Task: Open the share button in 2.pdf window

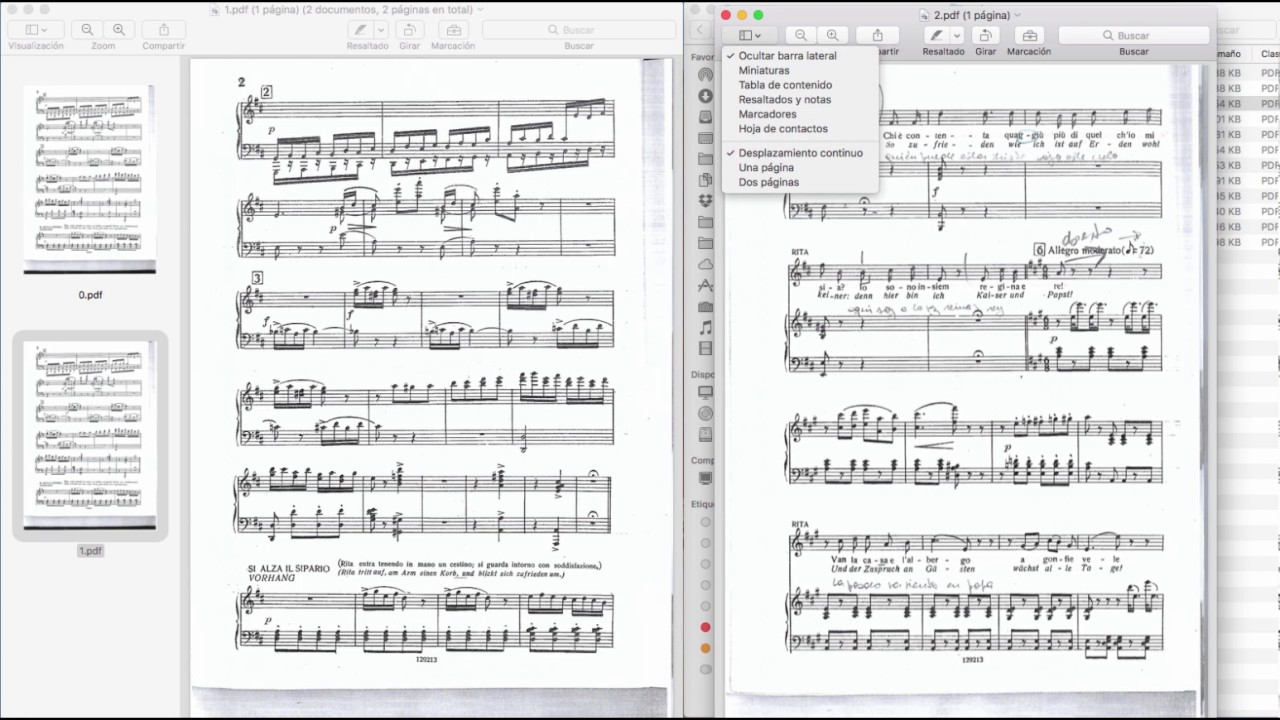Action: [x=878, y=35]
